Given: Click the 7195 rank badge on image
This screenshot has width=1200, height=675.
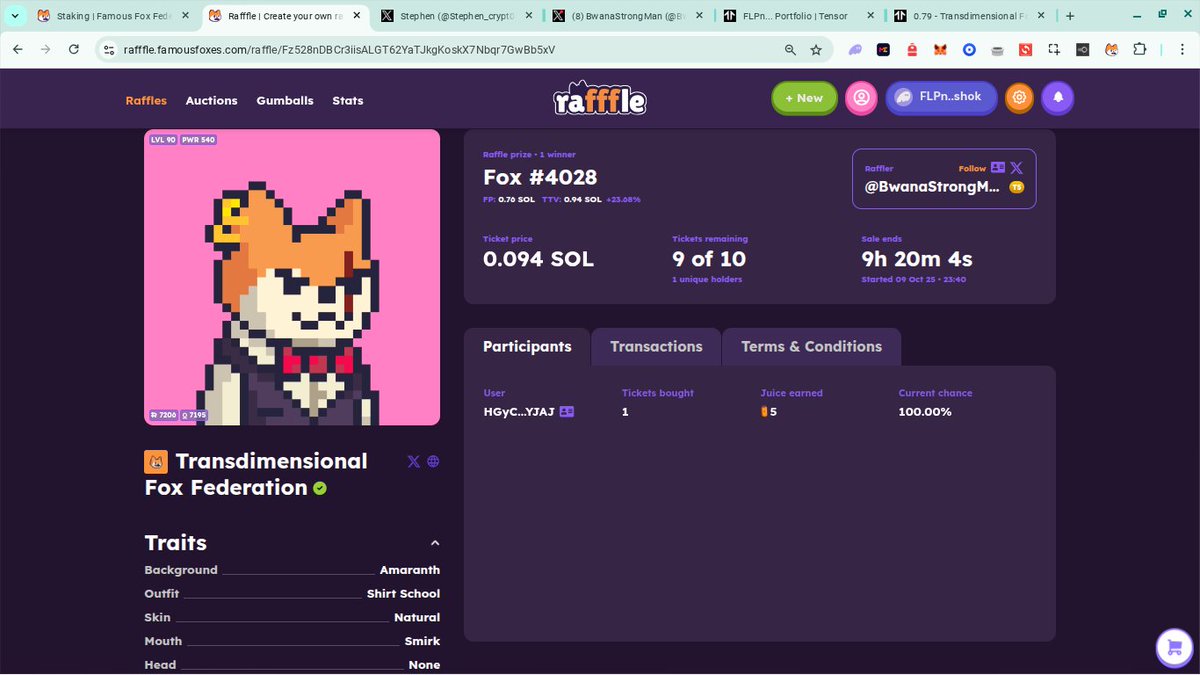Looking at the screenshot, I should pos(194,415).
